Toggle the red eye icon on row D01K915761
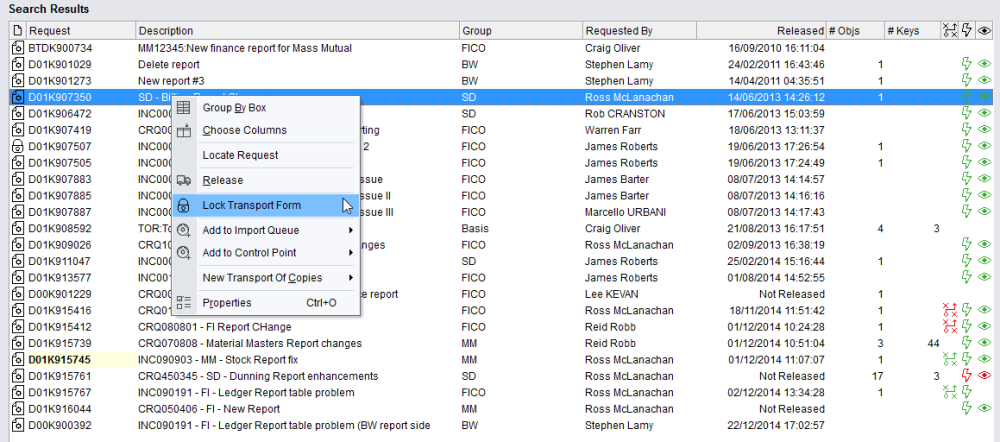Viewport: 1000px width, 442px height. point(985,376)
